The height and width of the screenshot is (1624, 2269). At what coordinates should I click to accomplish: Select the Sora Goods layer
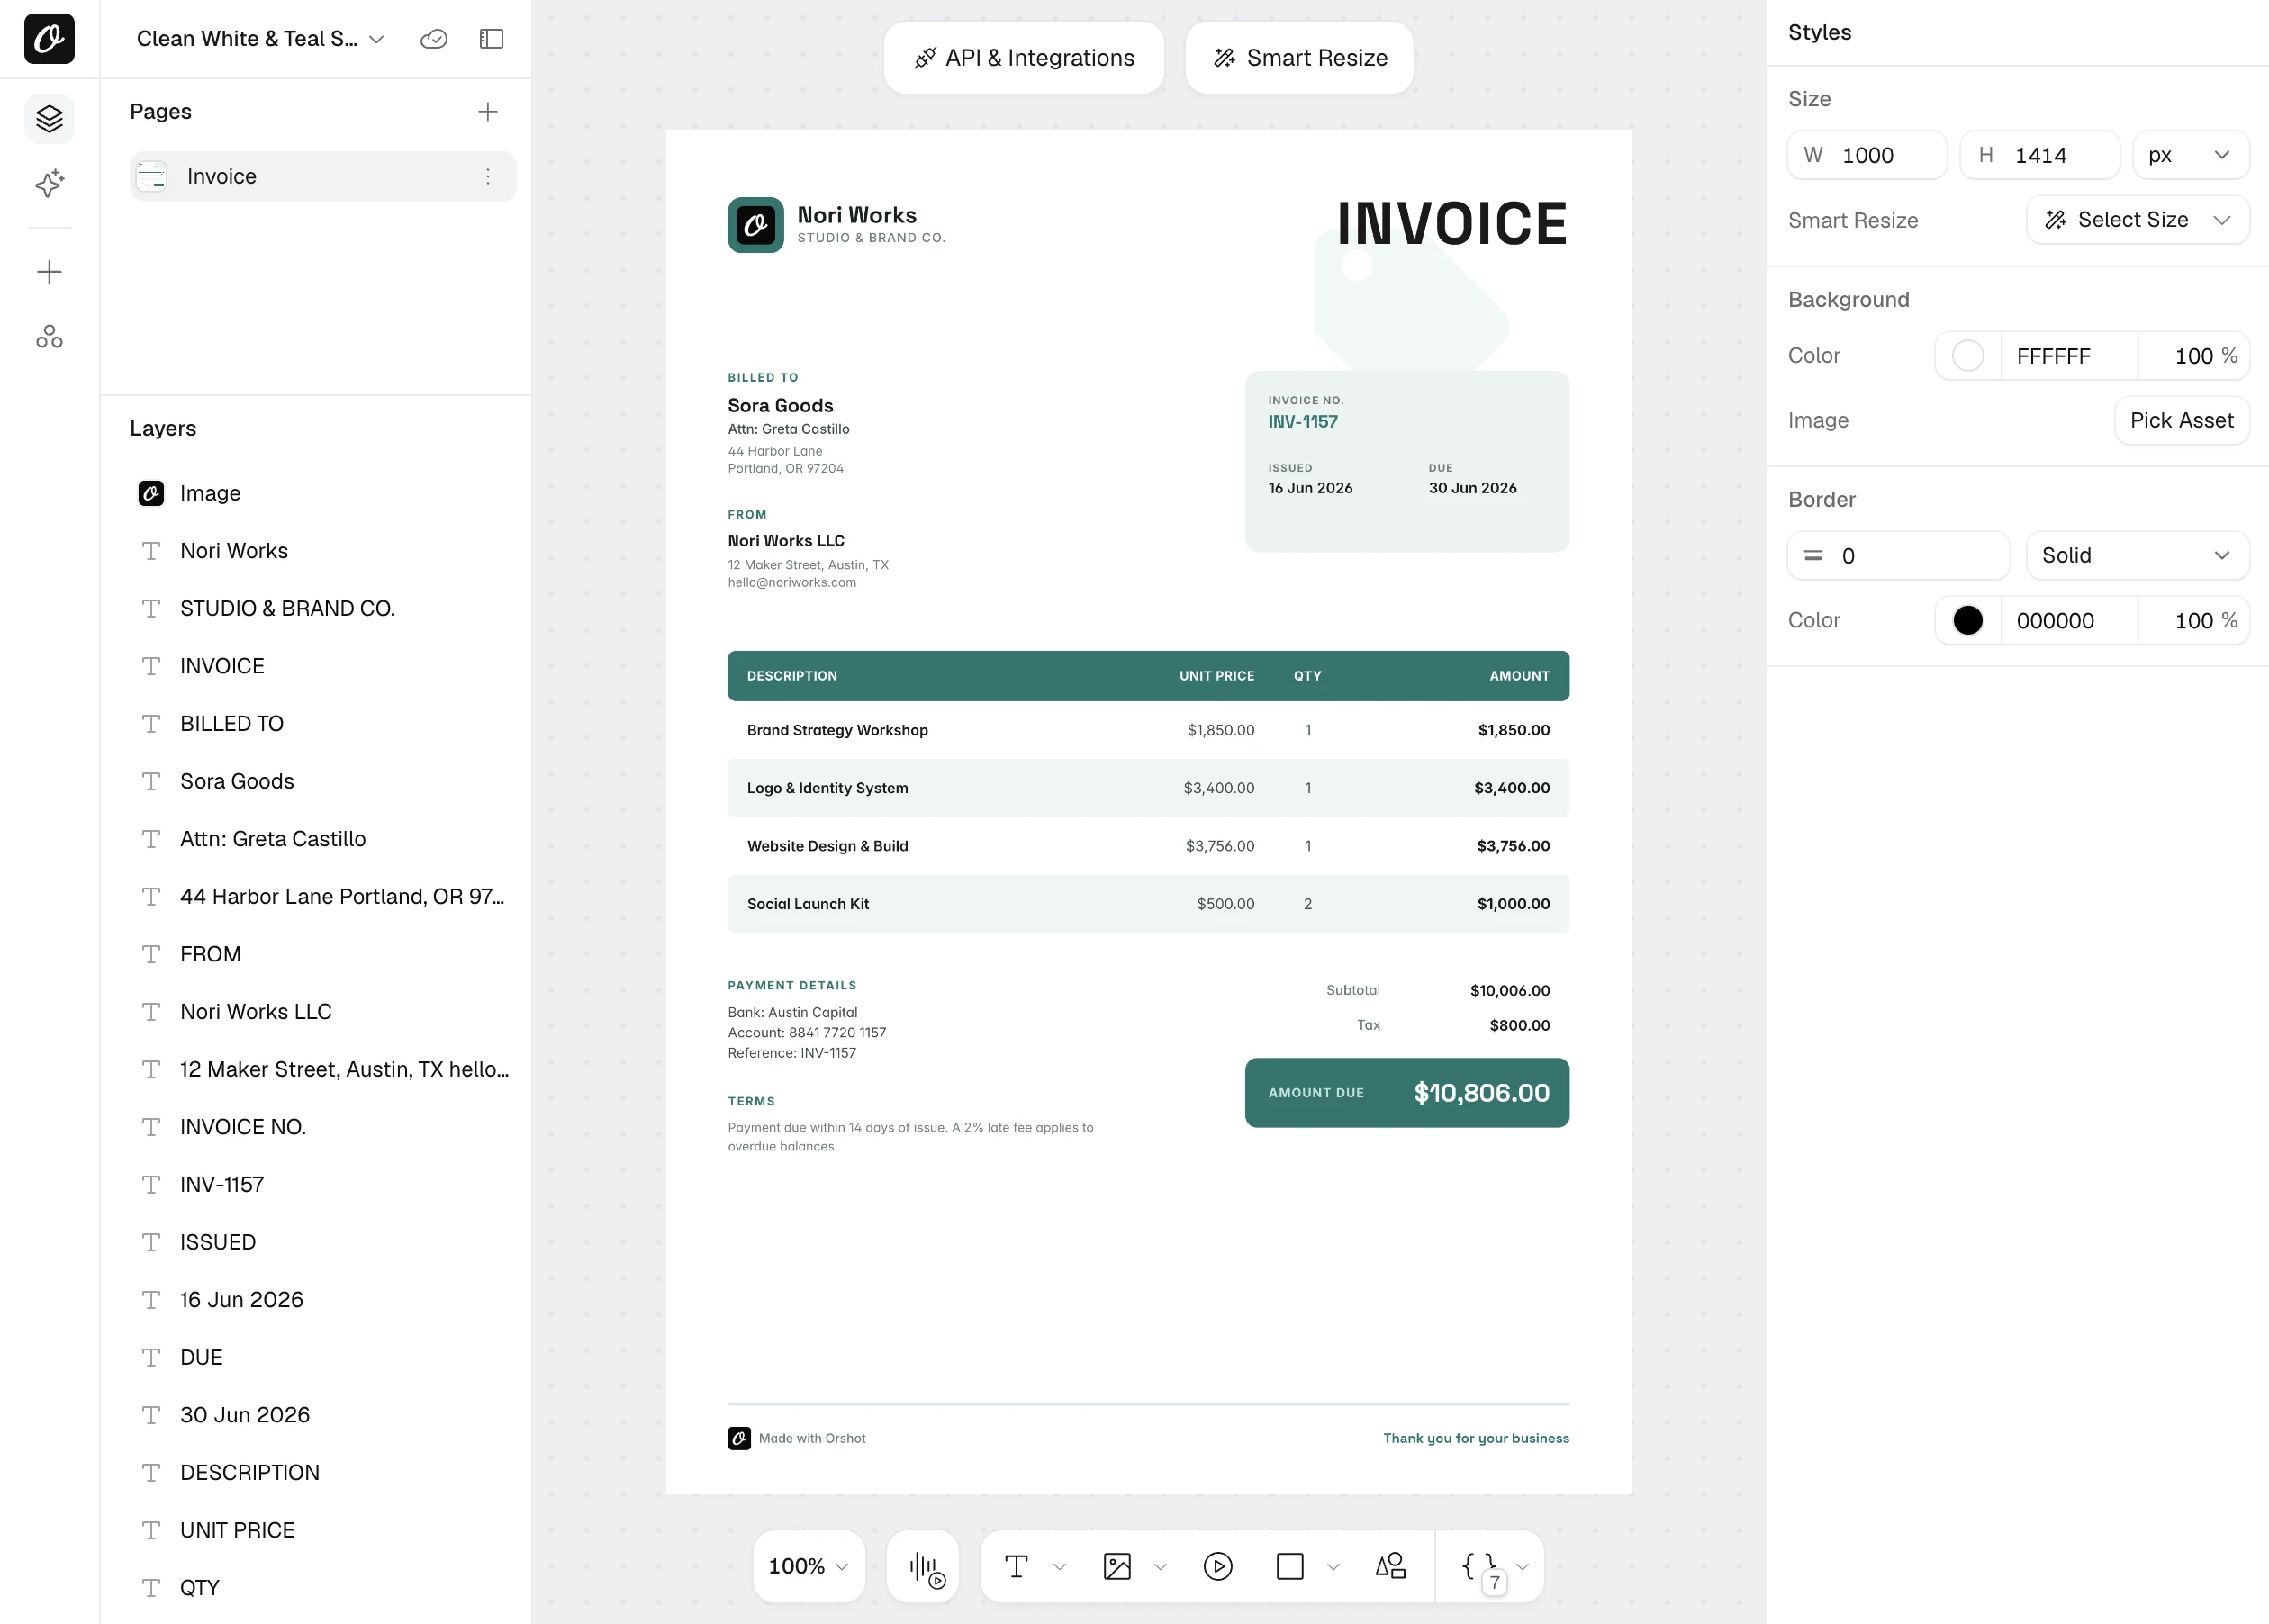[322, 781]
